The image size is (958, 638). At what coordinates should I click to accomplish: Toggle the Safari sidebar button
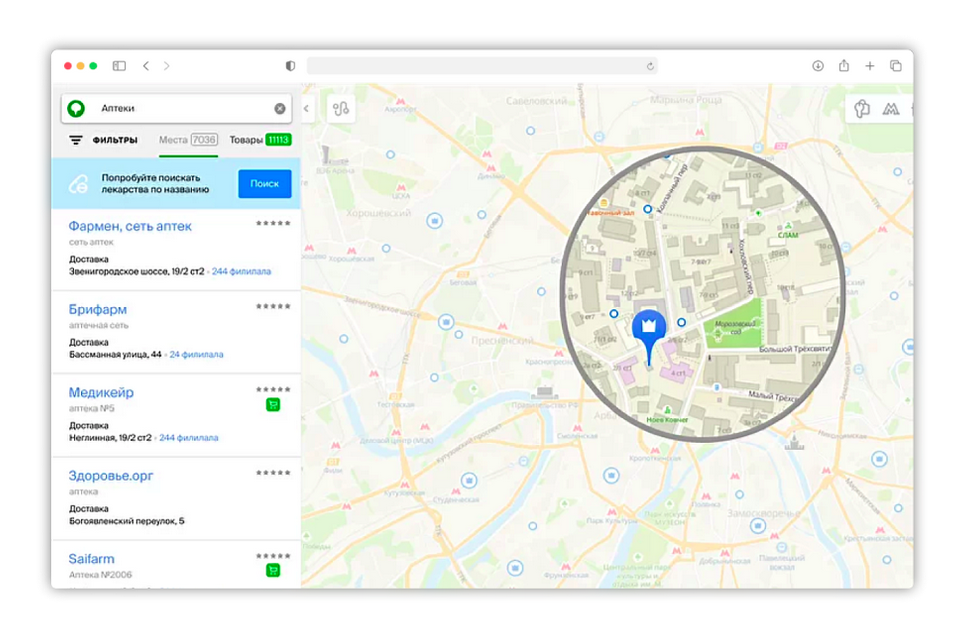point(119,66)
